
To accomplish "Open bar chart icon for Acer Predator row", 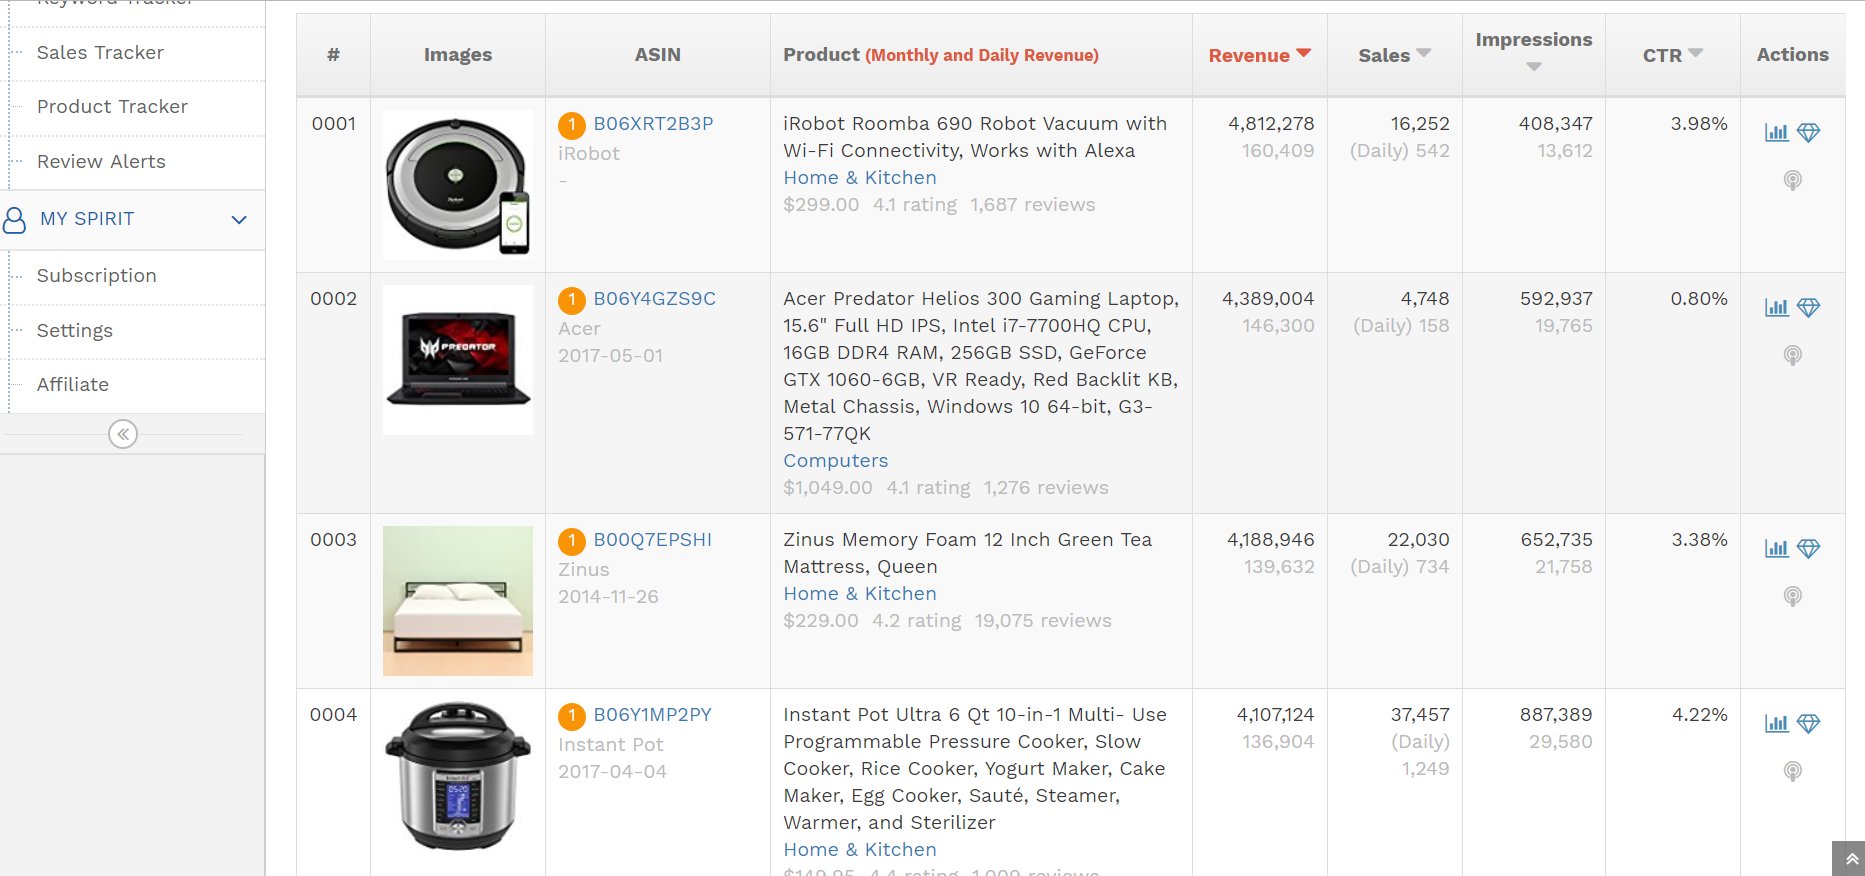I will pyautogui.click(x=1776, y=307).
